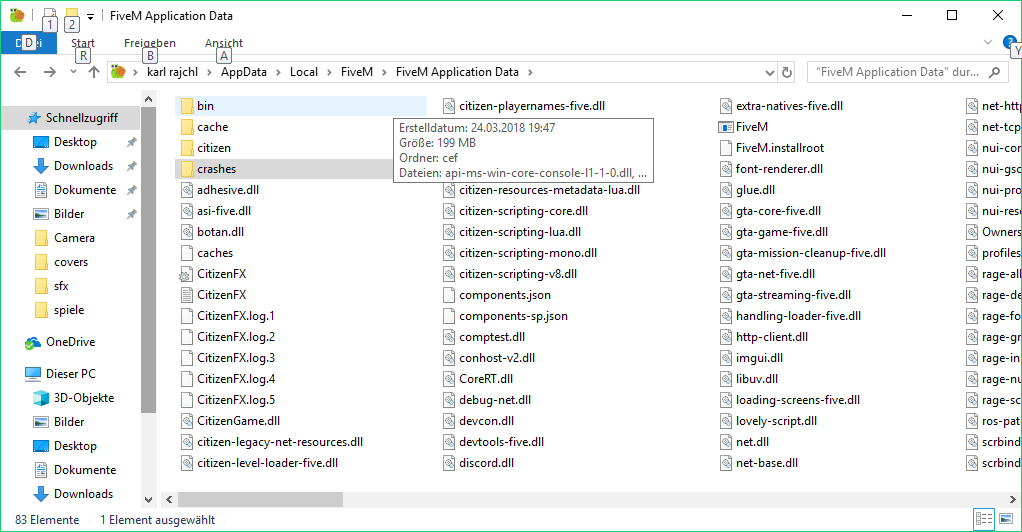Switch to large icons view button
1022x532 pixels.
(x=1006, y=520)
